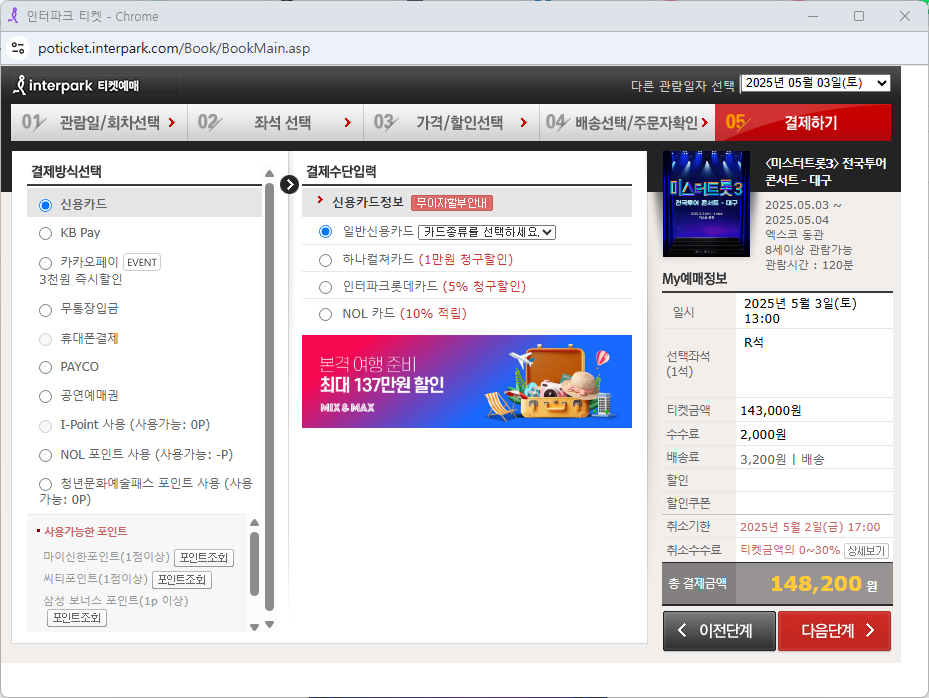Click 포인트조회 under 삼성 보너스 포인트

(77, 618)
